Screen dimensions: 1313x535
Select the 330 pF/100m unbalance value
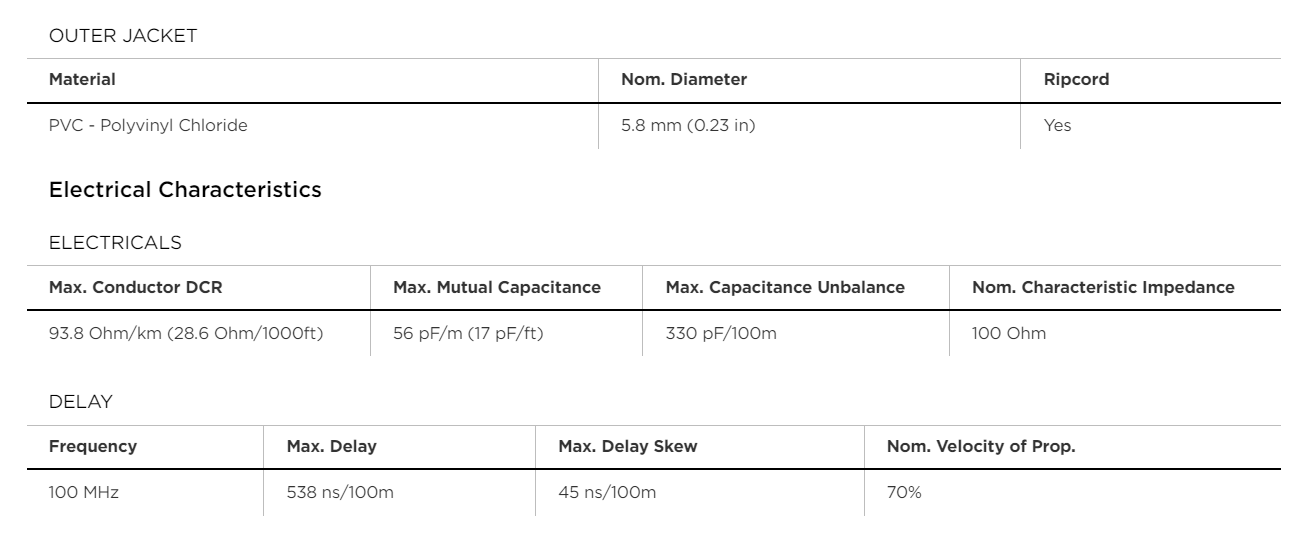tap(721, 333)
